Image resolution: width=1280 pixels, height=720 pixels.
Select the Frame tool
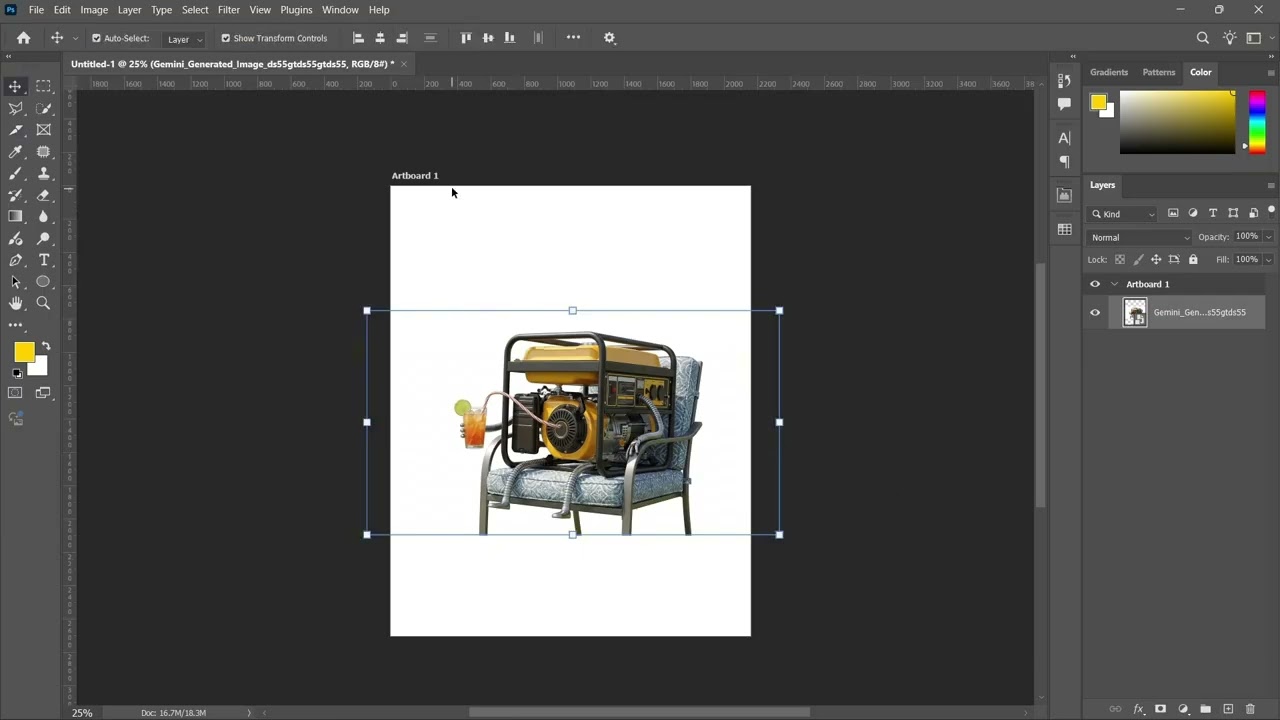(x=44, y=130)
